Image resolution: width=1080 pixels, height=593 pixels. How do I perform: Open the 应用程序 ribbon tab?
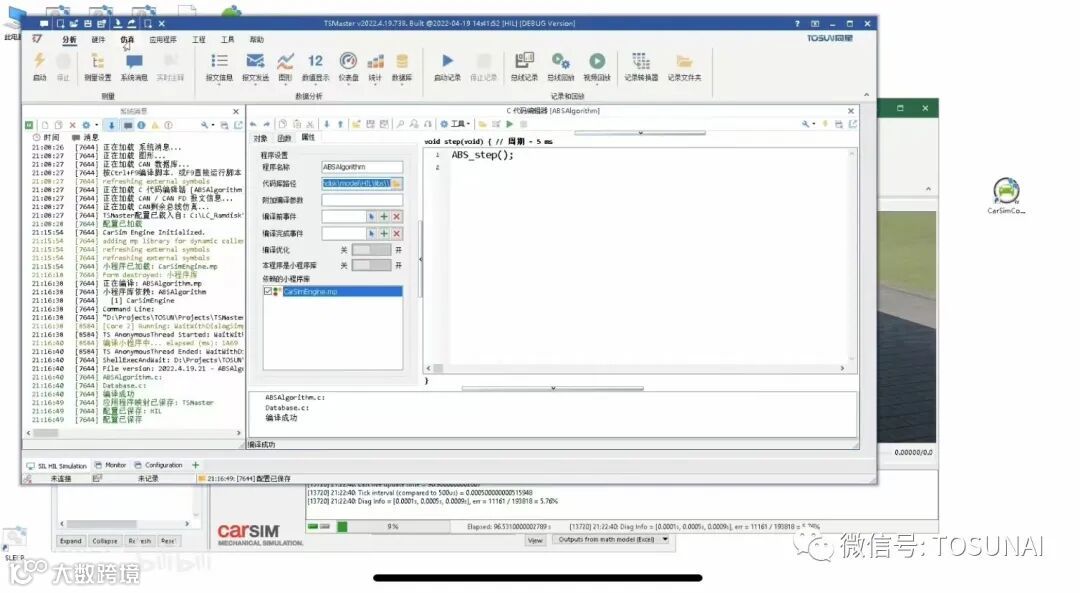coord(163,40)
